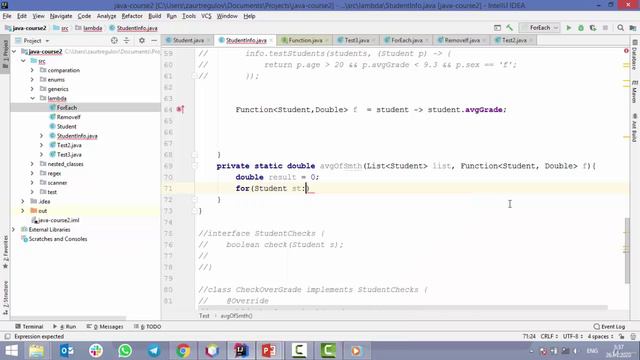The image size is (640, 360).
Task: Hide the Project tool window
Action: (154, 40)
